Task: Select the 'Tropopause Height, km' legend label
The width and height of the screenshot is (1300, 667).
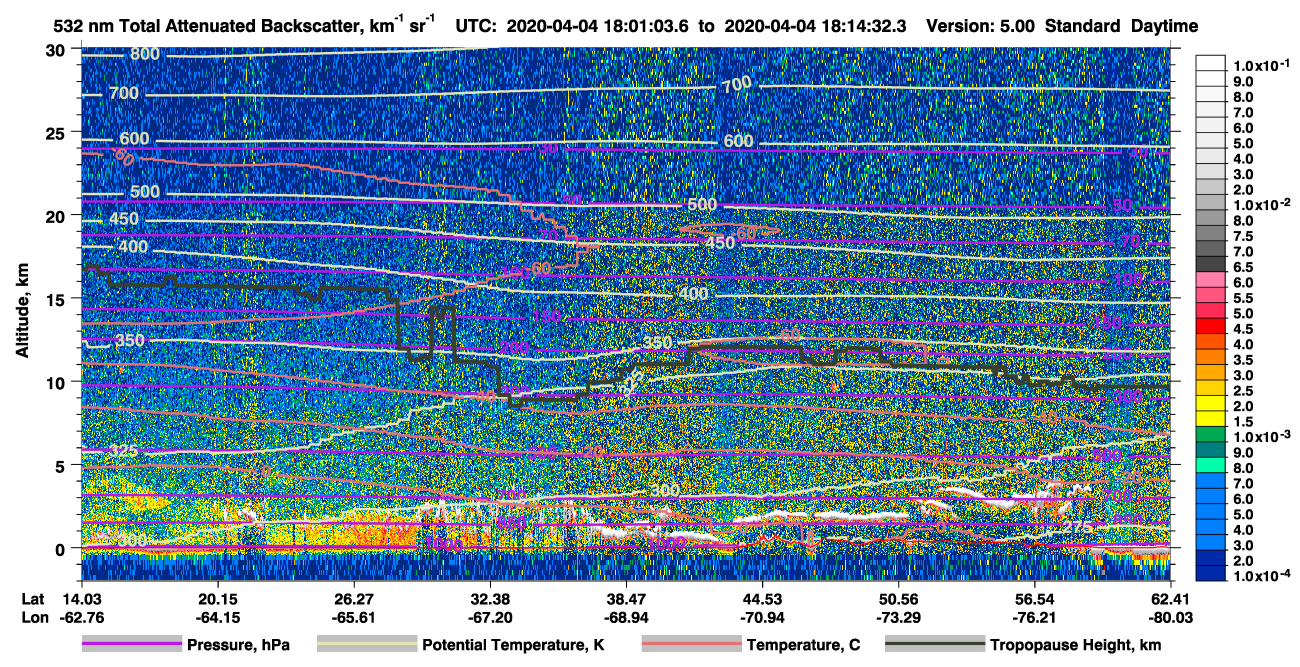Action: point(1076,645)
